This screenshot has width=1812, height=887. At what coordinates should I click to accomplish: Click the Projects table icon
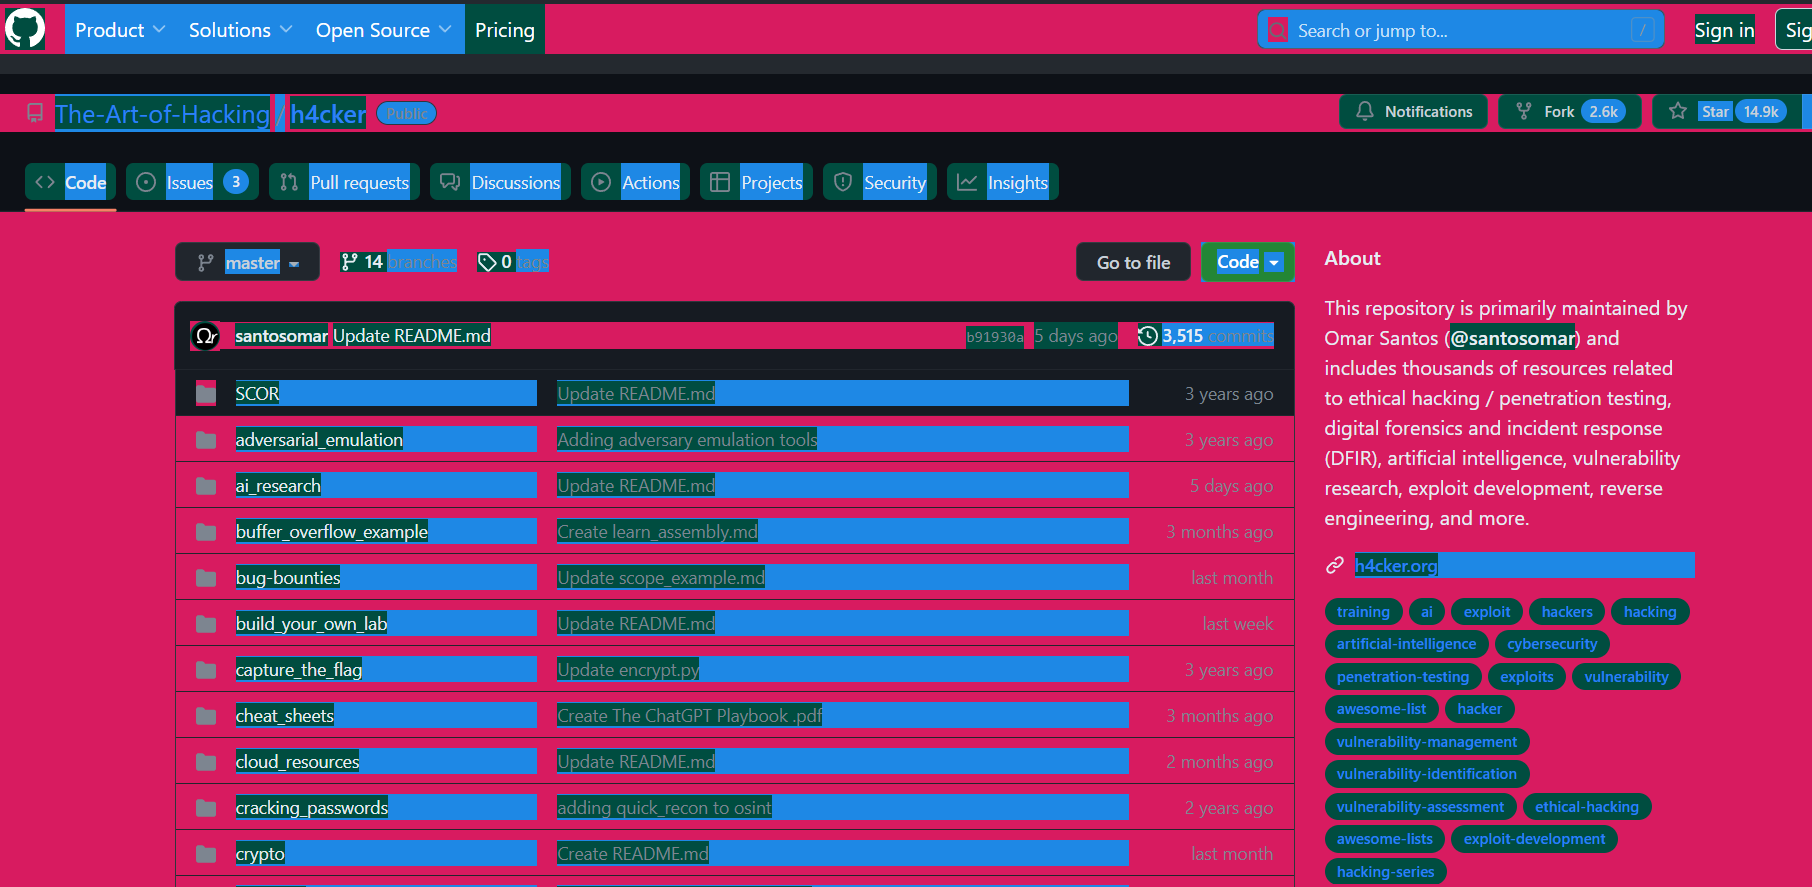coord(720,182)
